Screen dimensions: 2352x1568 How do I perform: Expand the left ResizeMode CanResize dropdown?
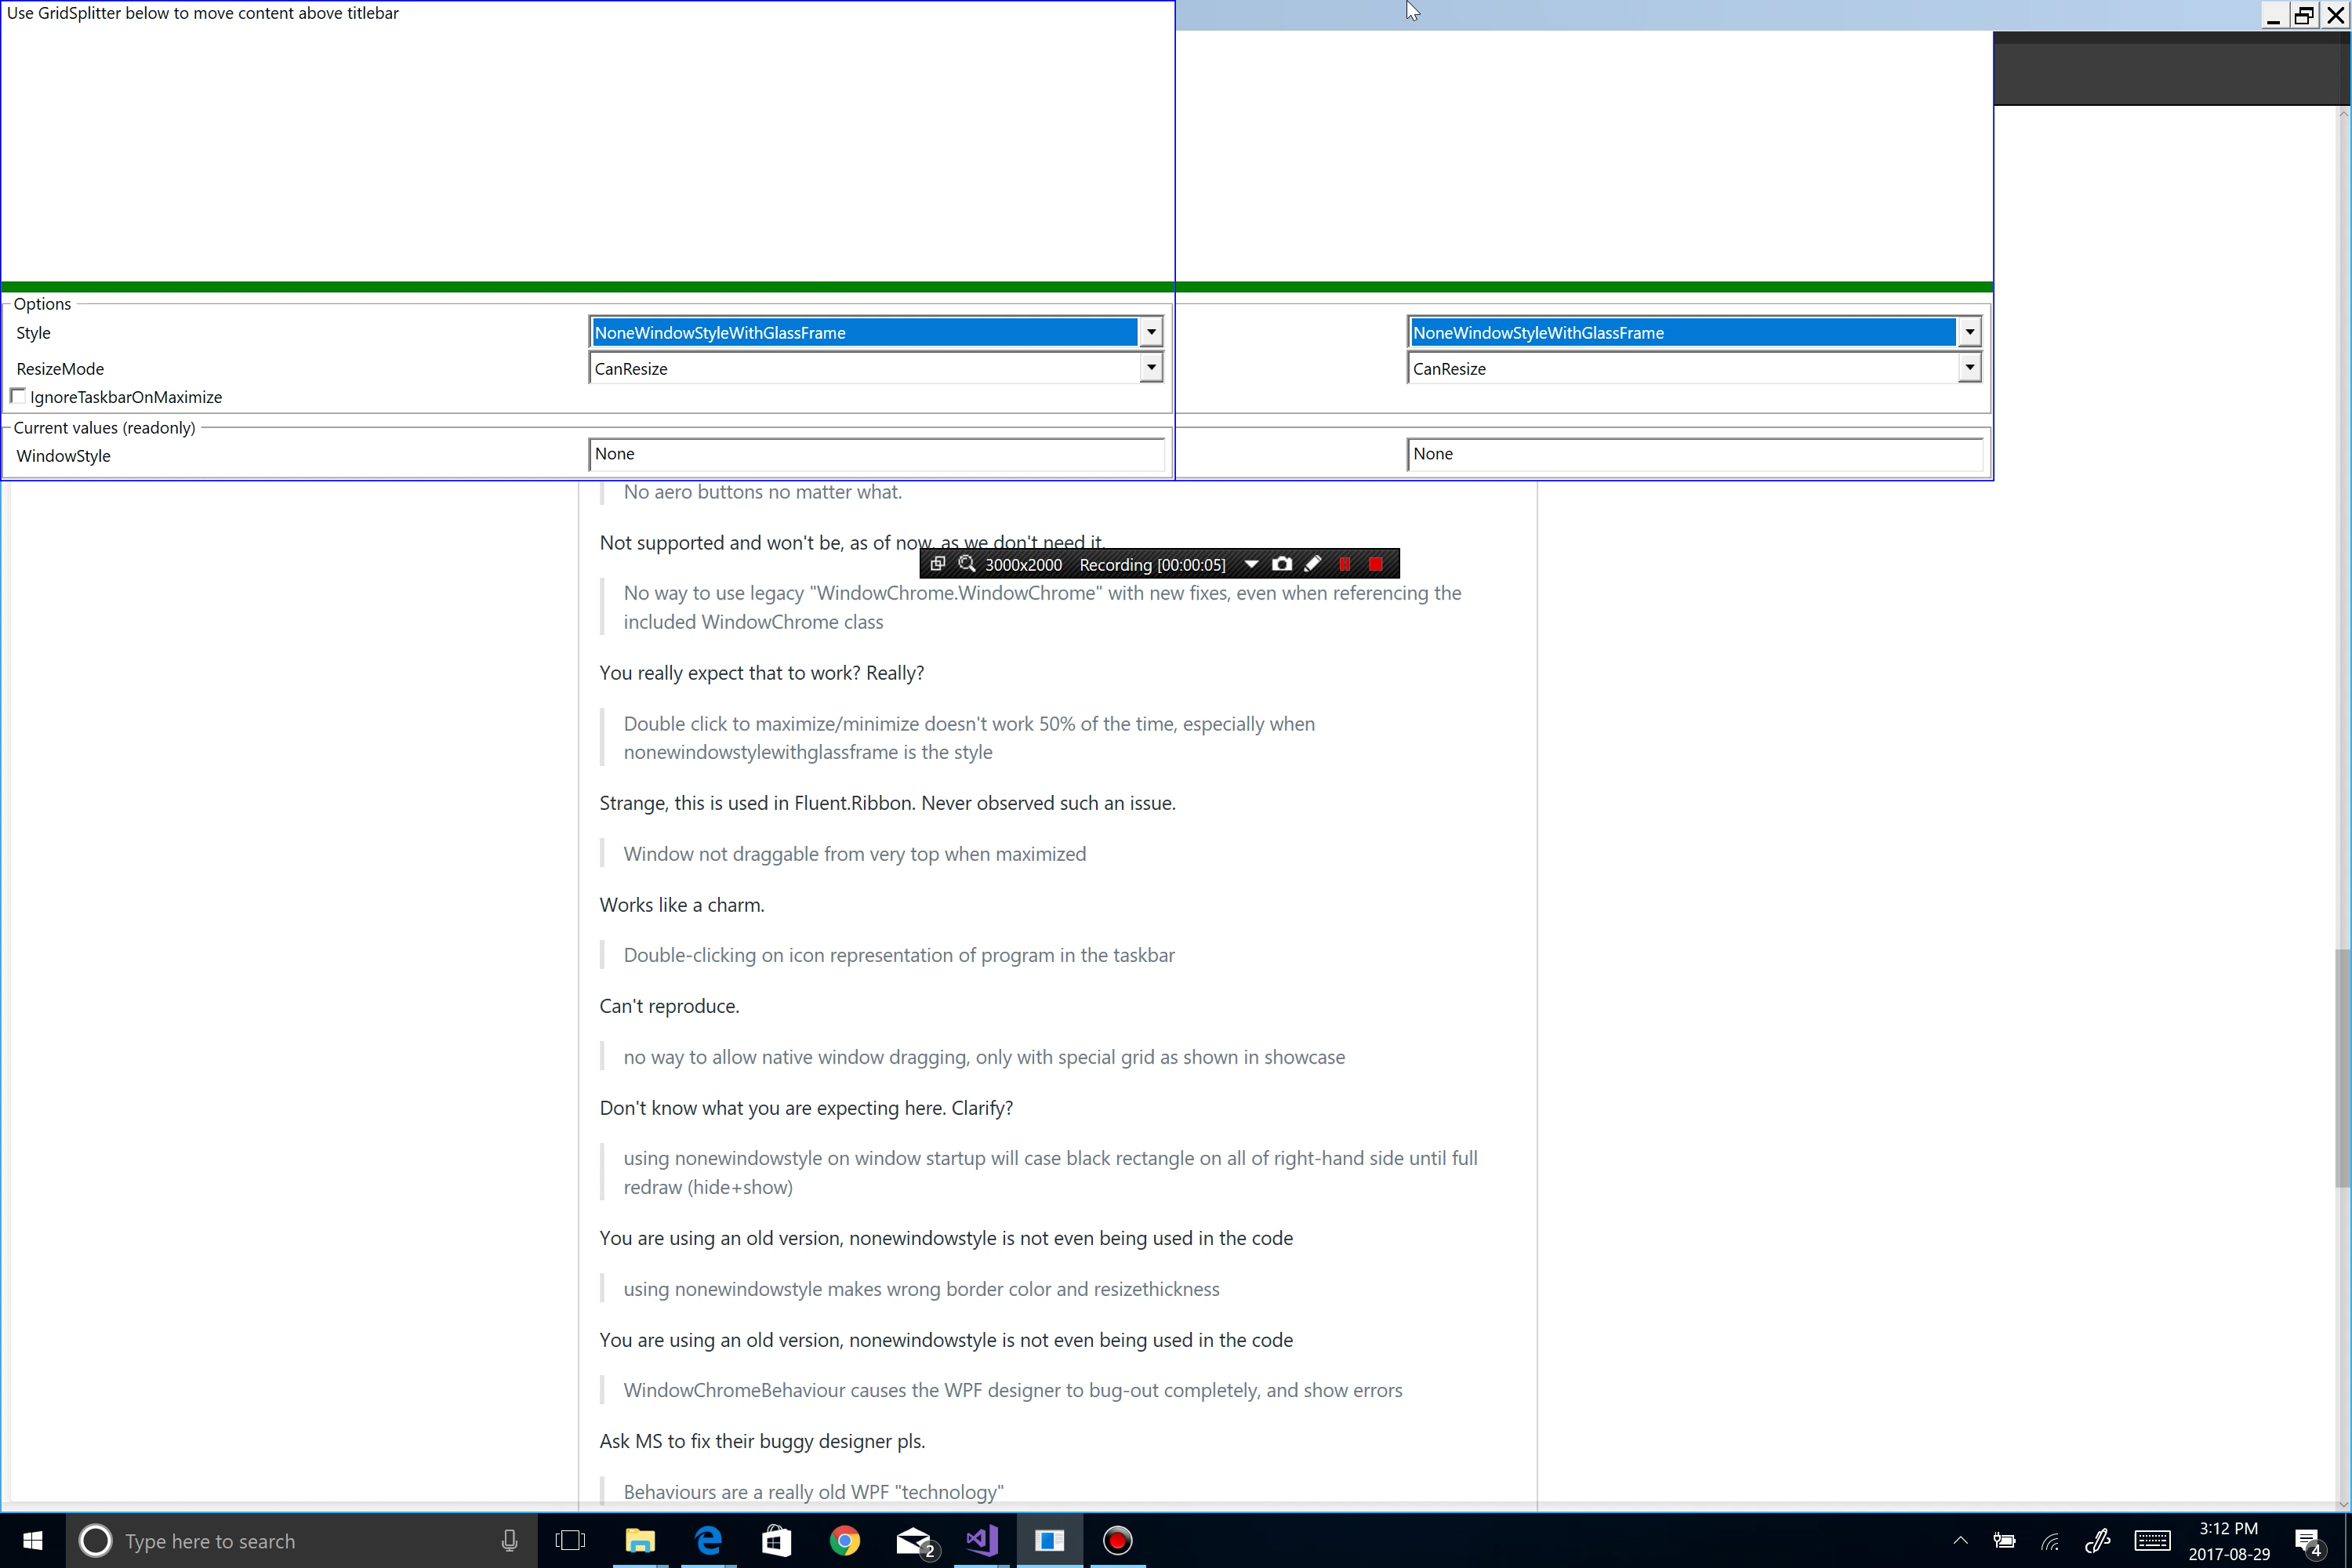1151,367
